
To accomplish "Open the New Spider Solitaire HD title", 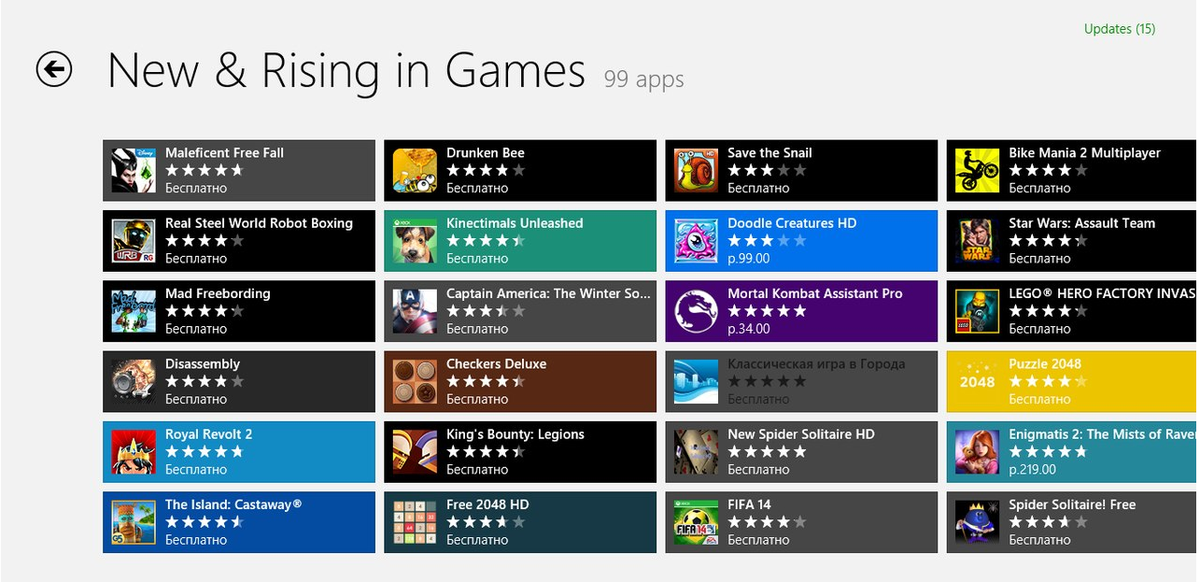I will pos(801,434).
